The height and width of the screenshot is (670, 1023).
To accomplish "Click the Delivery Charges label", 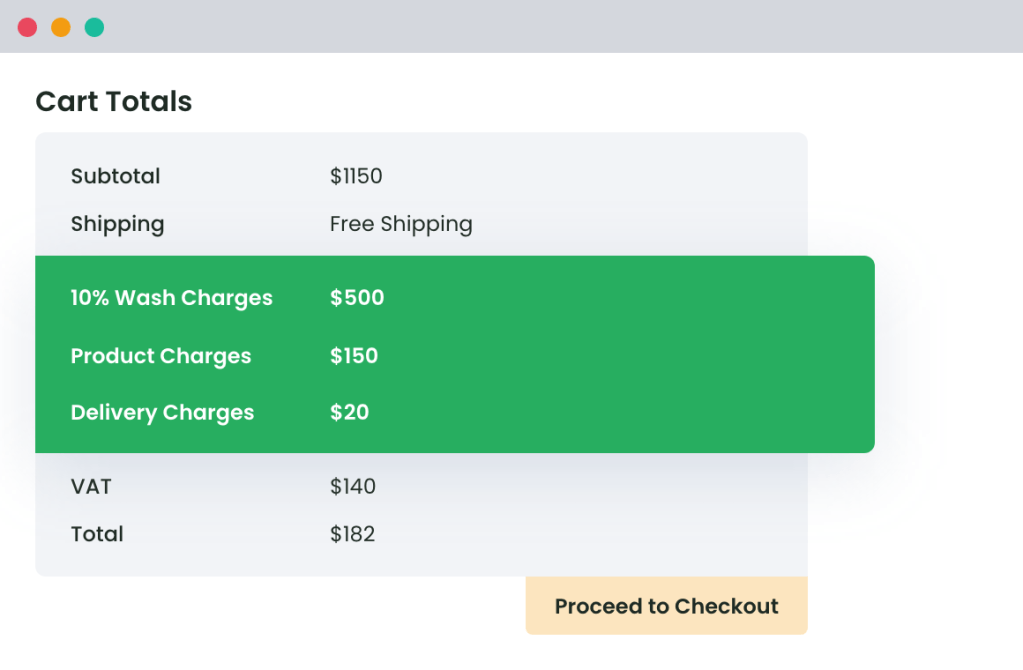I will coord(162,412).
